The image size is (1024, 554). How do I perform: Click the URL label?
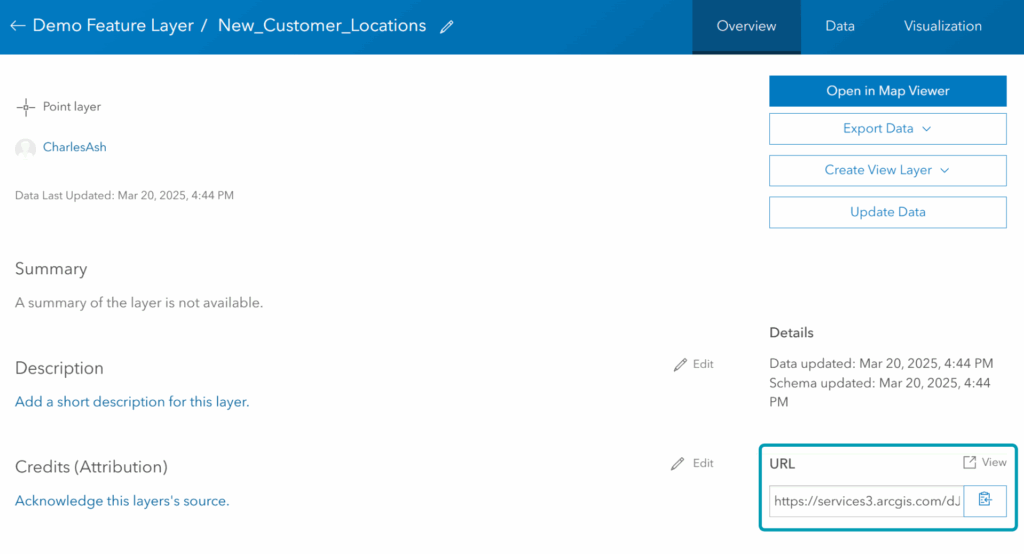click(x=782, y=464)
